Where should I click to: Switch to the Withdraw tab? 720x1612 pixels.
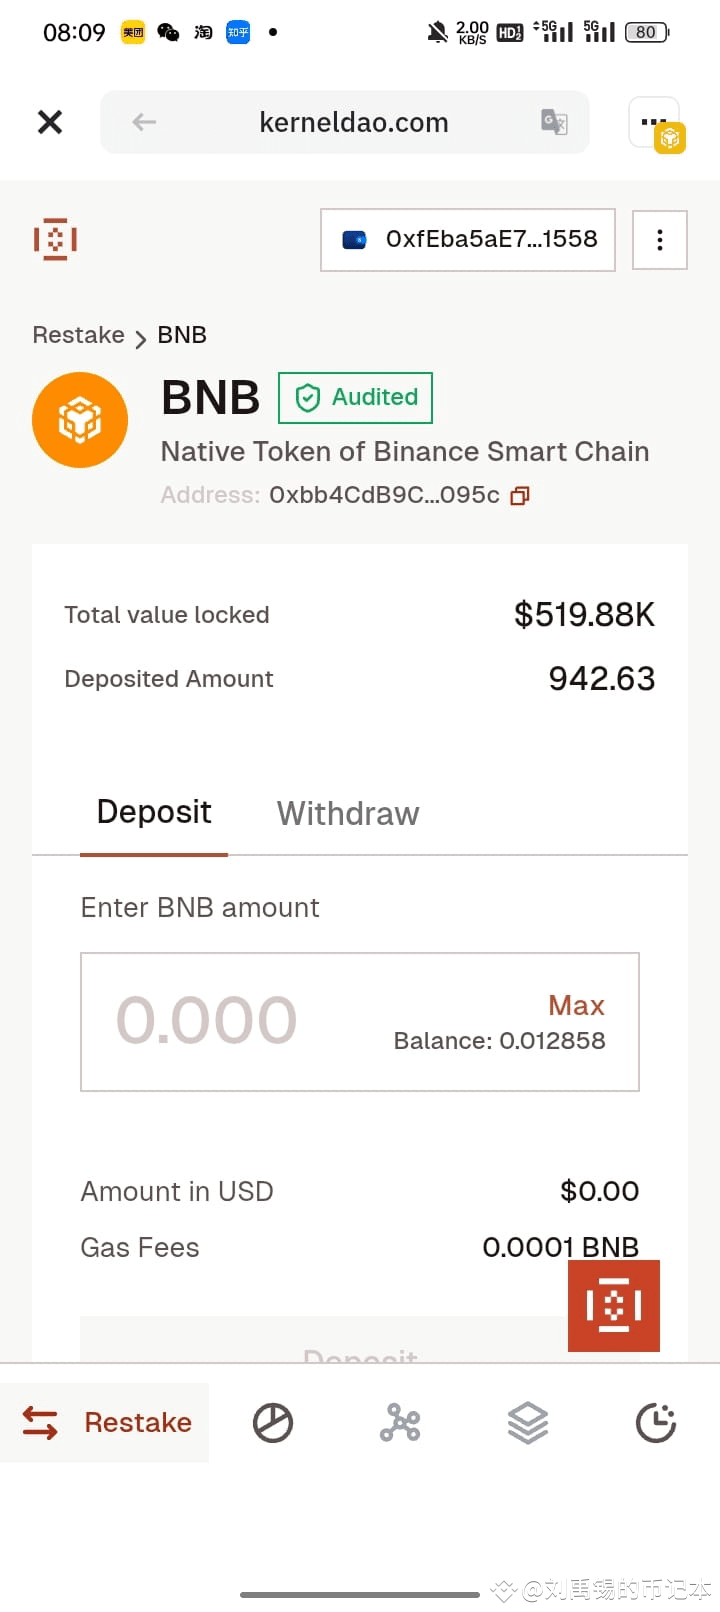(x=348, y=814)
